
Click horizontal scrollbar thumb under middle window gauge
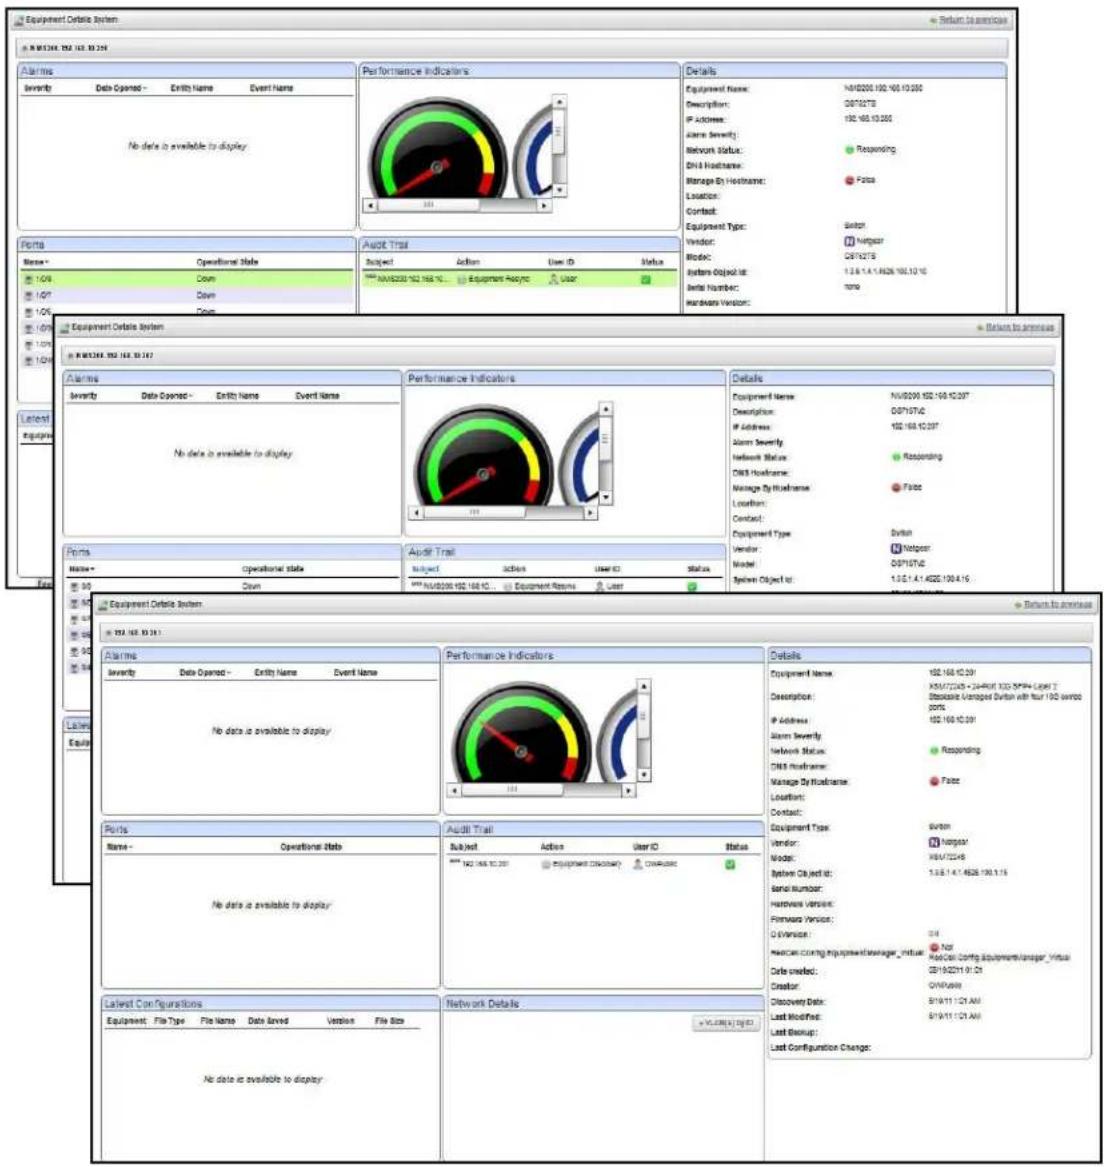(474, 512)
